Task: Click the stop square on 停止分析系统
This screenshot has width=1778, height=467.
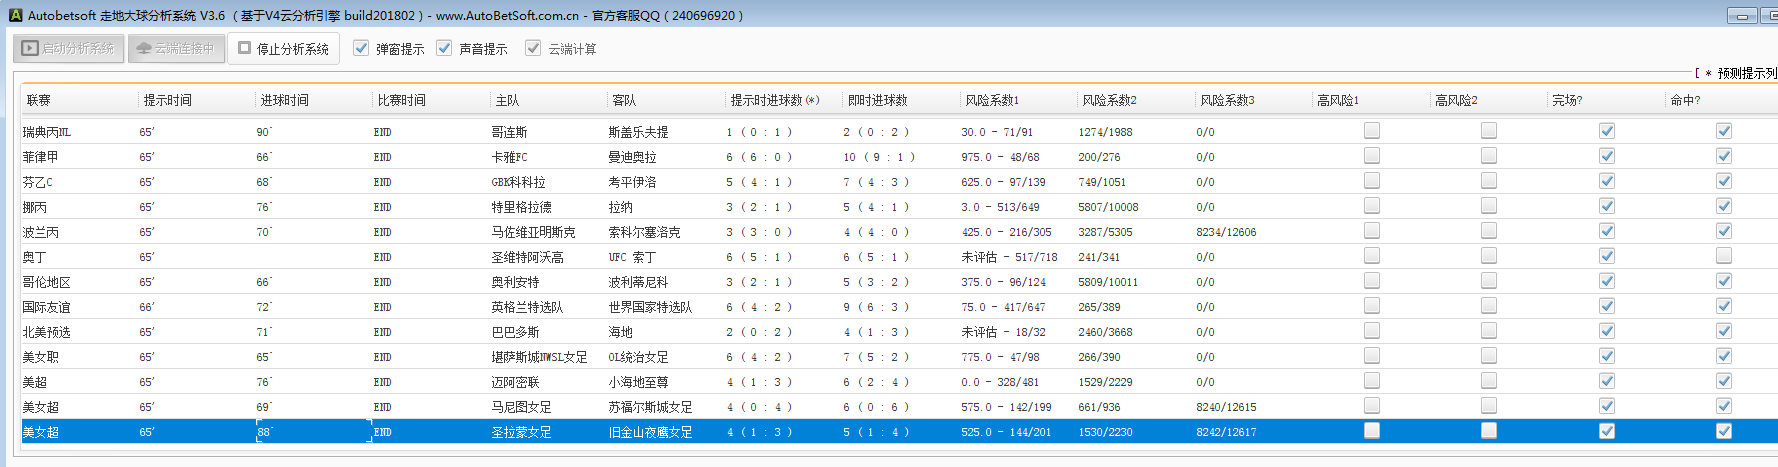Action: click(244, 48)
